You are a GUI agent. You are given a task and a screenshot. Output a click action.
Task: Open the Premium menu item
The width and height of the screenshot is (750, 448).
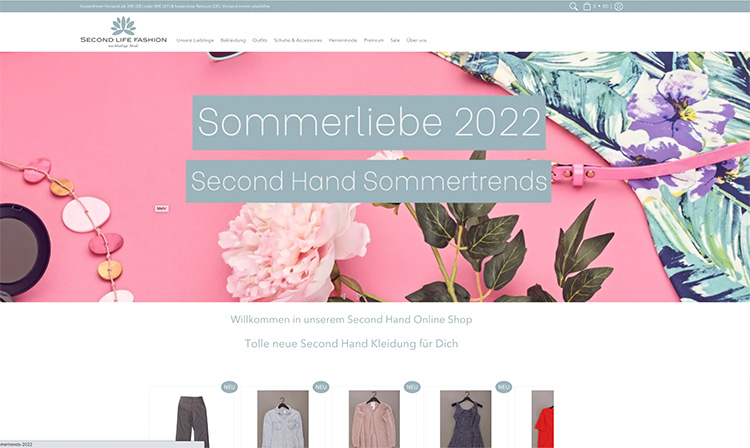374,40
